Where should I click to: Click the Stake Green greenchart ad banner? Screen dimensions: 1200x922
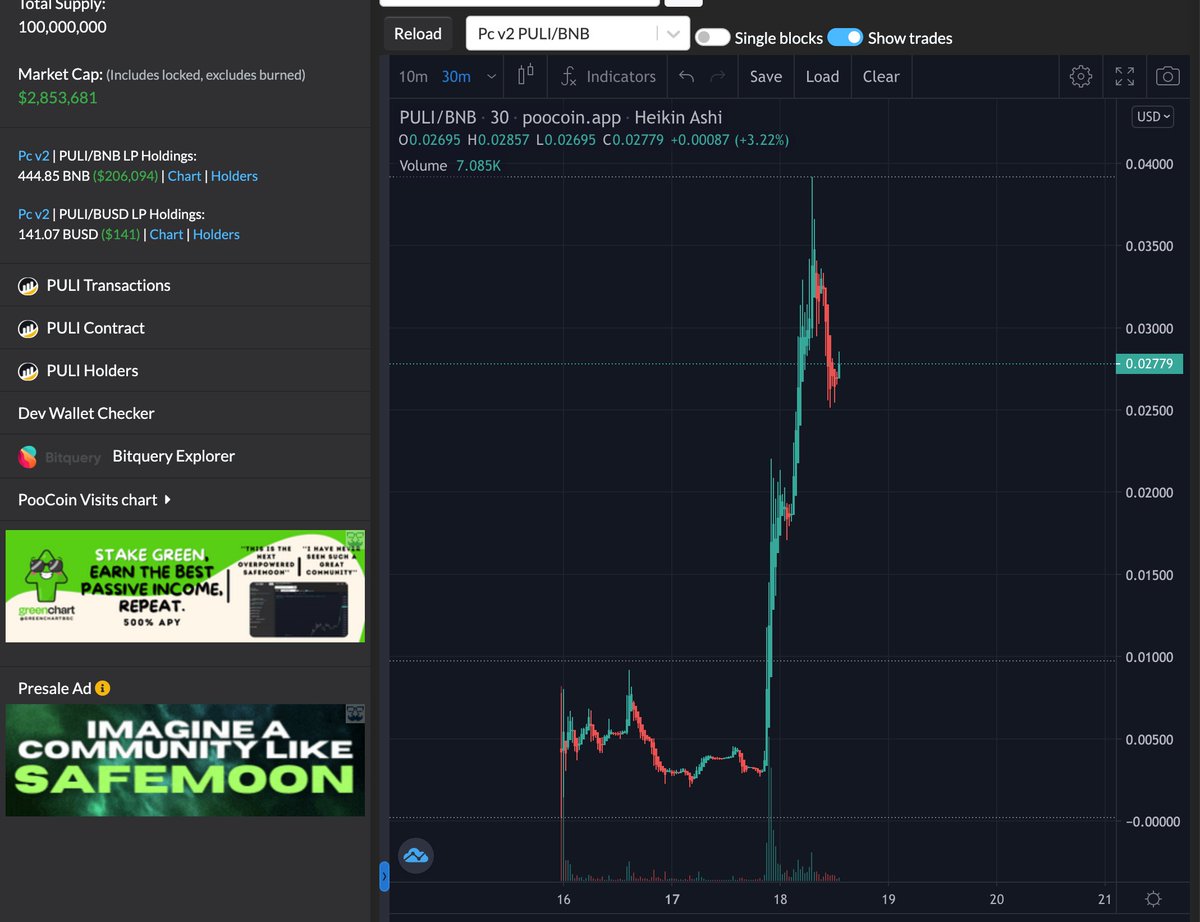[x=185, y=586]
